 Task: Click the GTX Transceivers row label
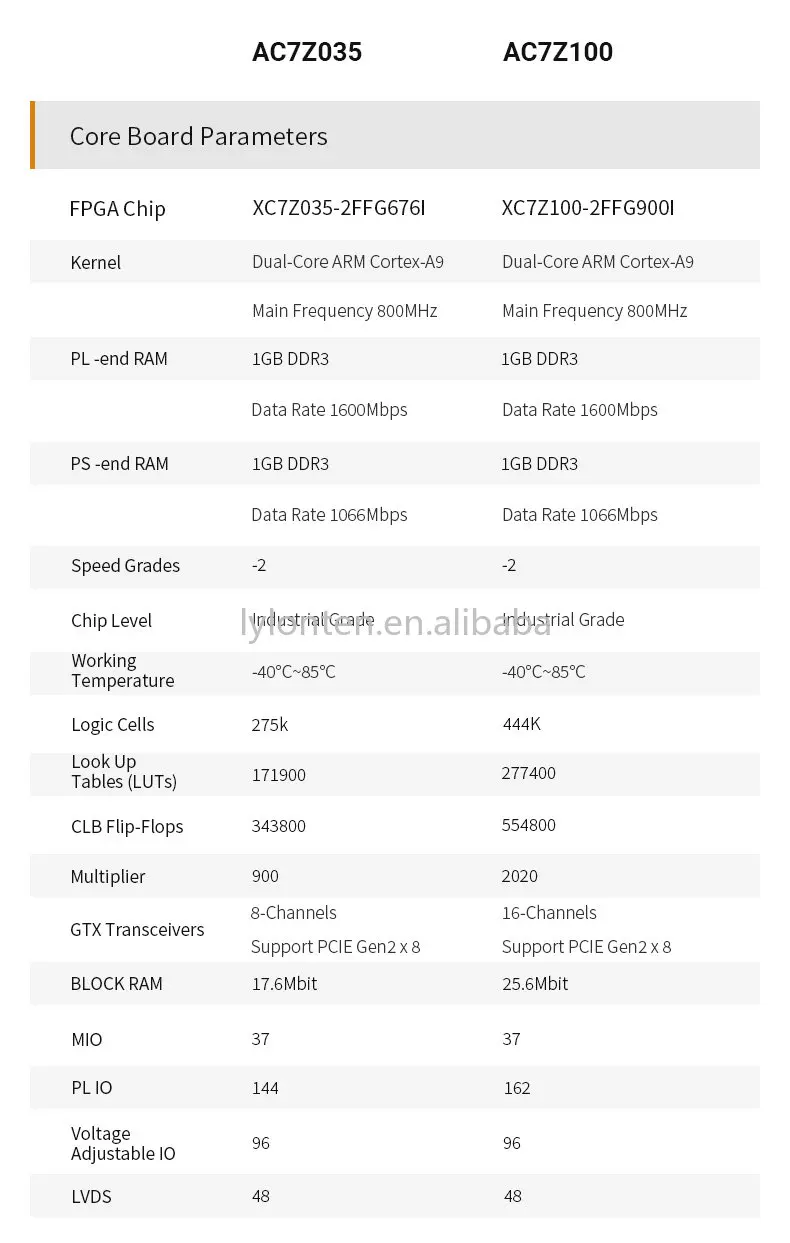pyautogui.click(x=137, y=930)
